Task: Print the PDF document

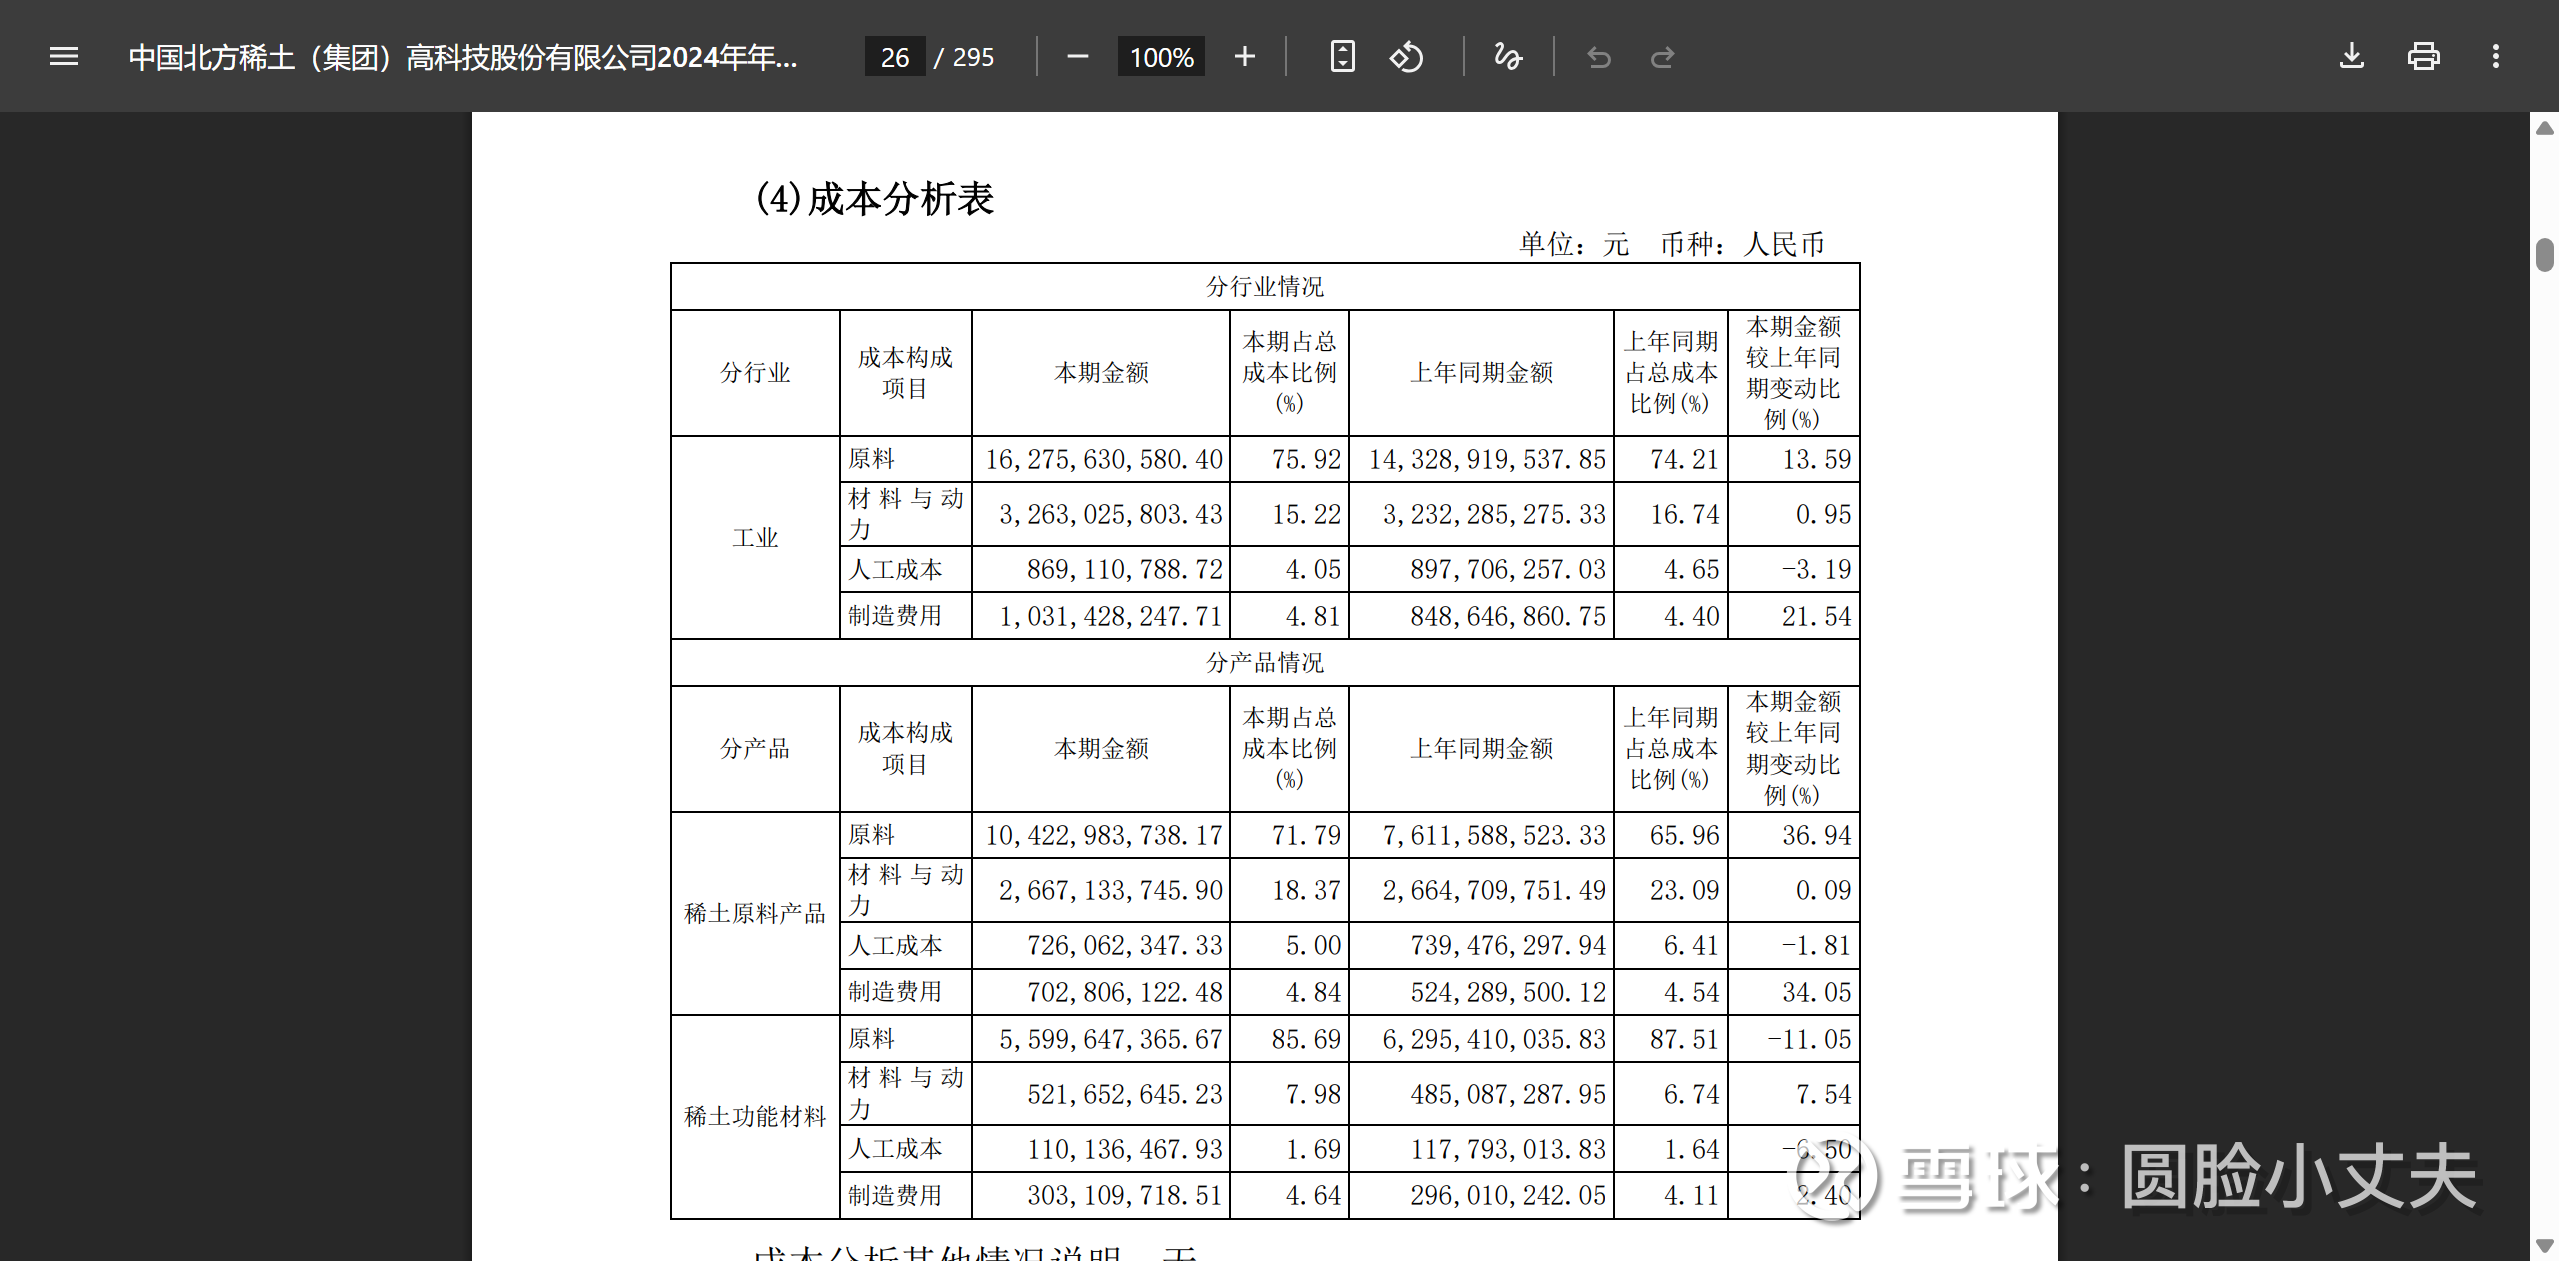Action: click(2423, 57)
